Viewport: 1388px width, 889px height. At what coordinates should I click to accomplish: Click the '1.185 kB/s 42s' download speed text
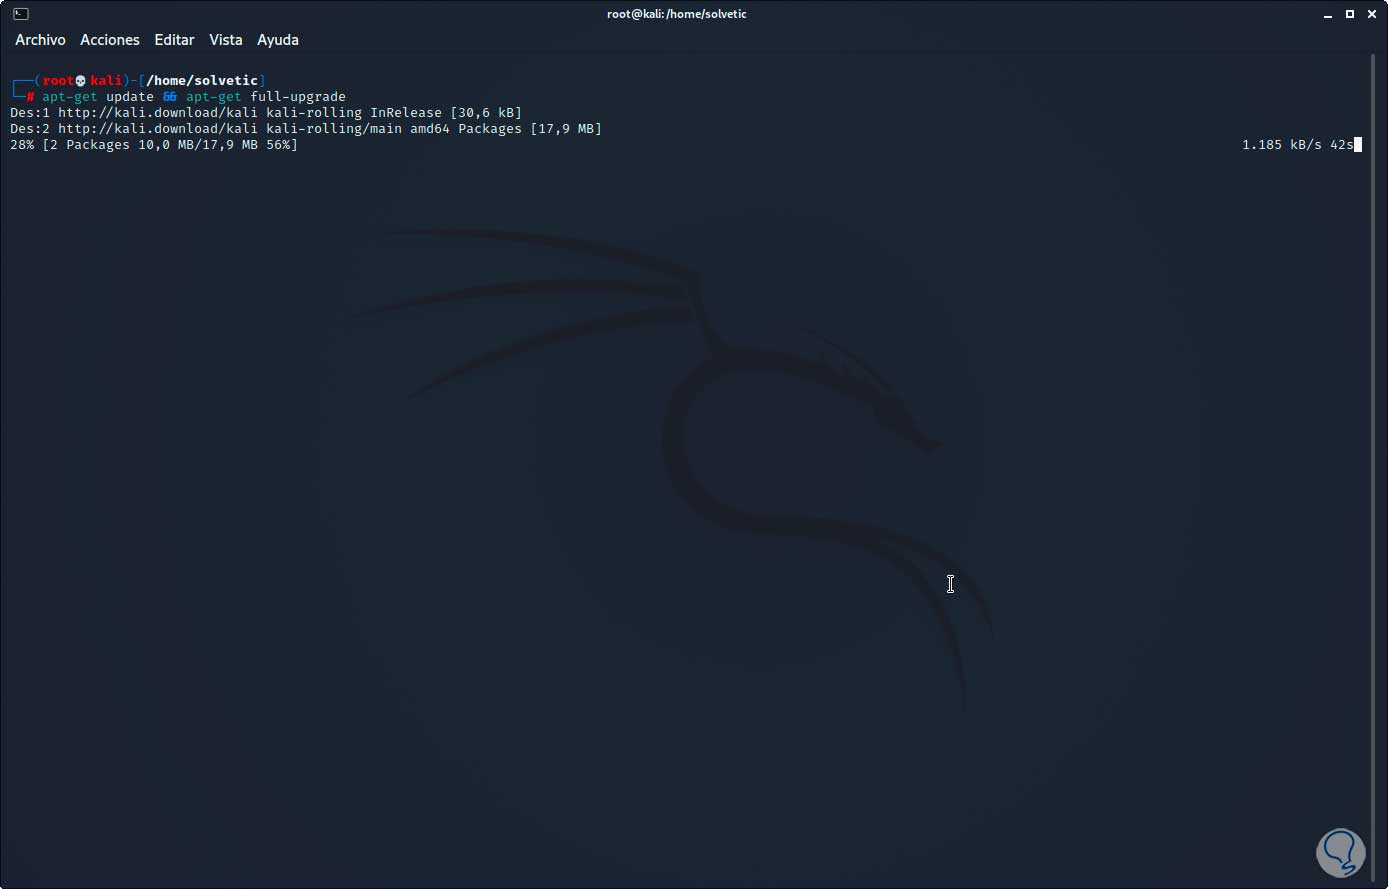1298,145
